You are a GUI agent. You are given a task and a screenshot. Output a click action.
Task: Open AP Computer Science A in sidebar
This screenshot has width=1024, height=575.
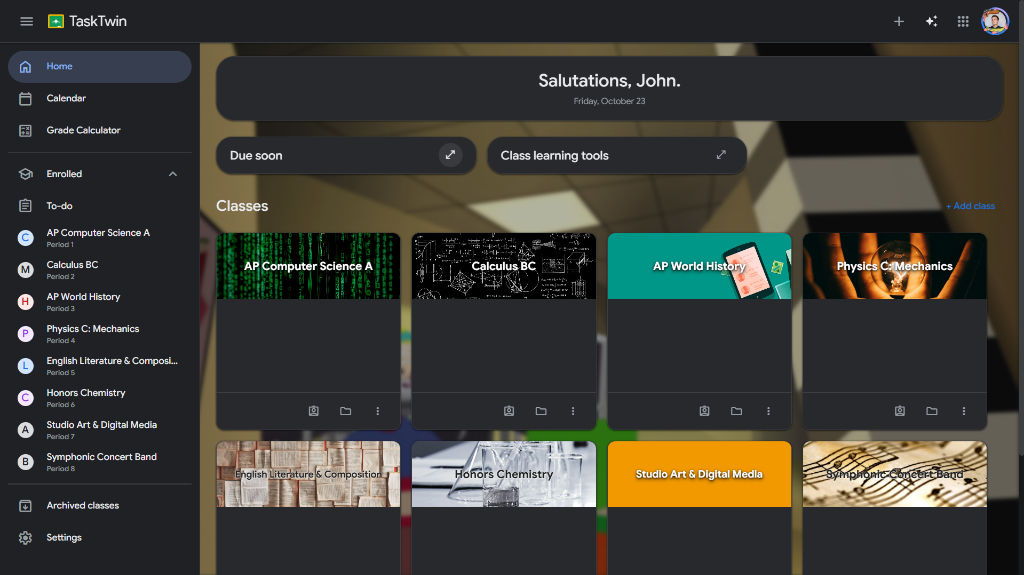coord(99,238)
